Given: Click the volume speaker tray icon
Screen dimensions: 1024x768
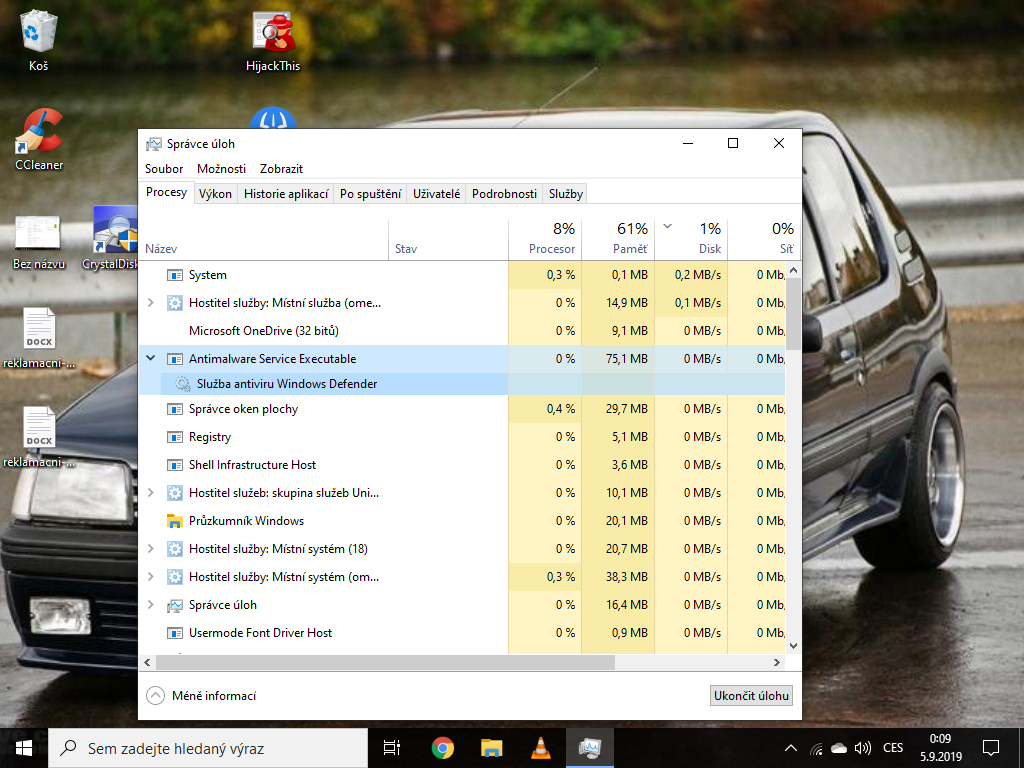Looking at the screenshot, I should 863,748.
